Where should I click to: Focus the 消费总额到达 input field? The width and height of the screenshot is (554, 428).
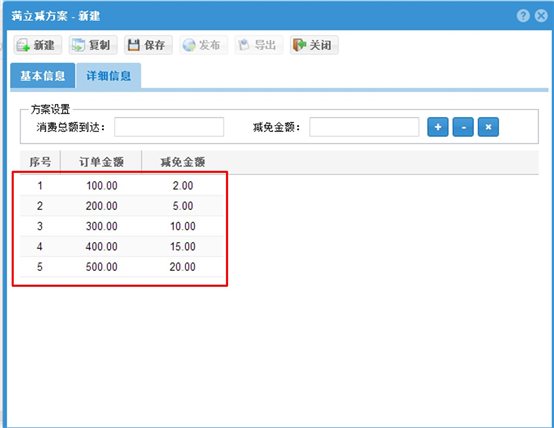click(169, 127)
